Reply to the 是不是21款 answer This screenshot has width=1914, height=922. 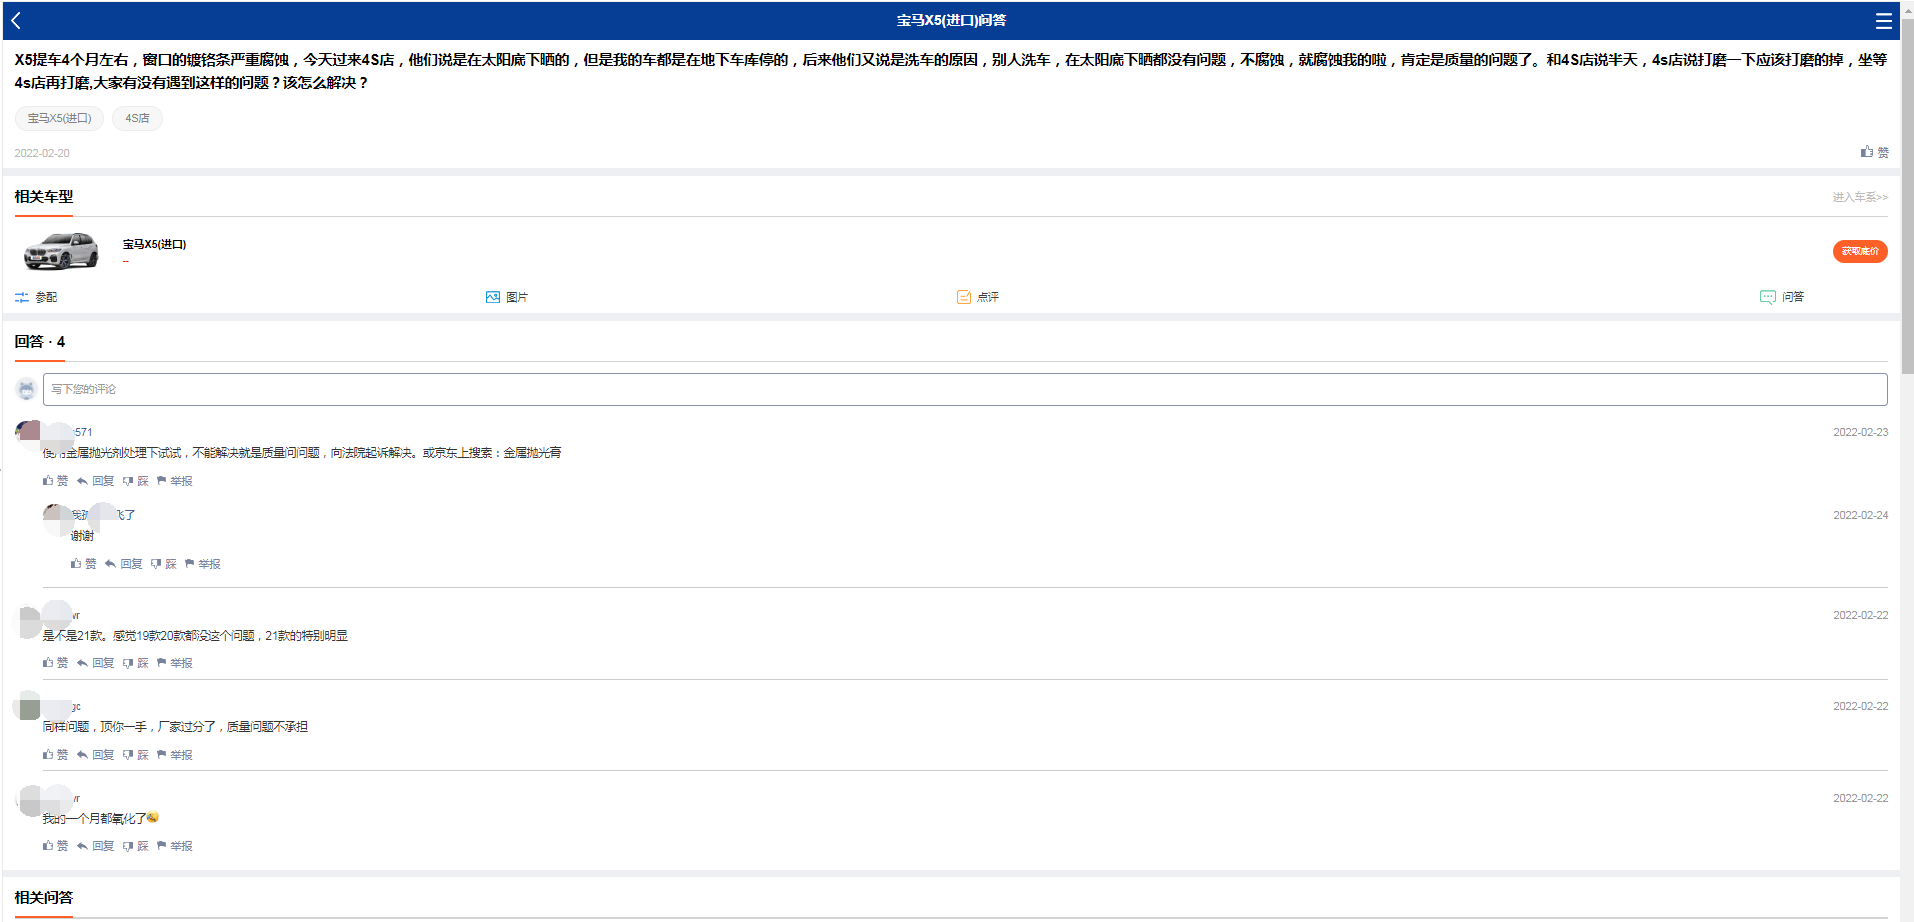tap(96, 663)
